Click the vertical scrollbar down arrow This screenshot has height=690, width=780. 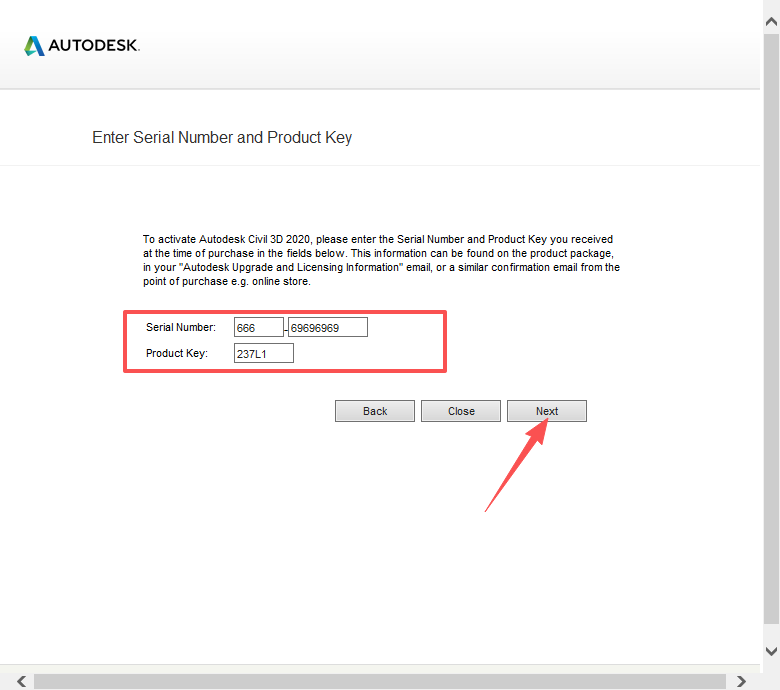(x=770, y=651)
